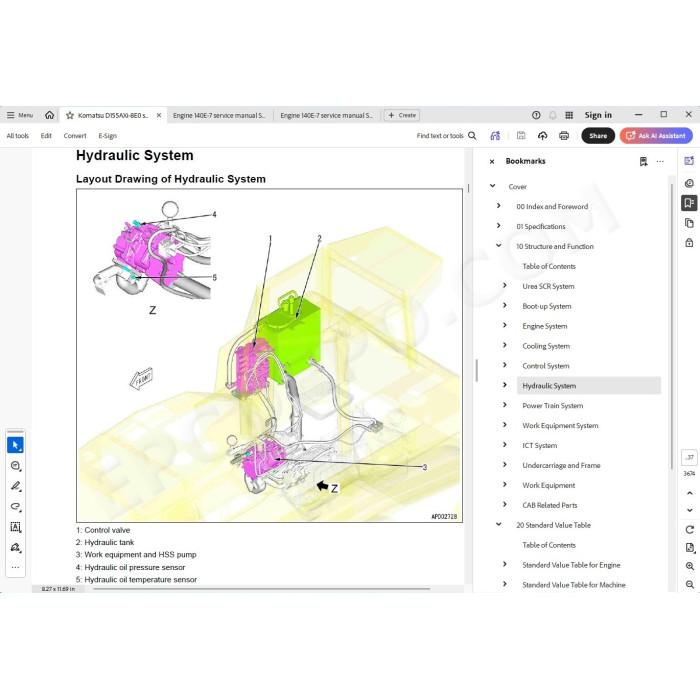Image resolution: width=700 pixels, height=700 pixels.
Task: Expand the Engine System bookmark
Action: point(505,325)
